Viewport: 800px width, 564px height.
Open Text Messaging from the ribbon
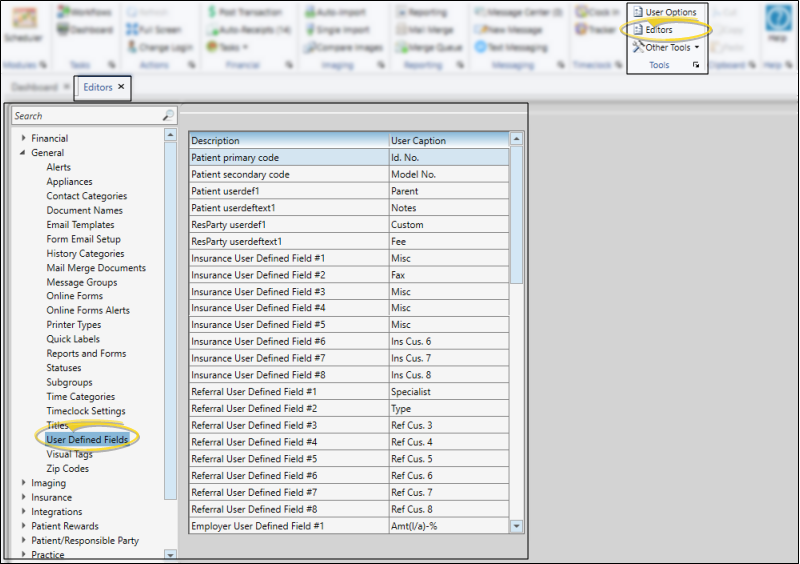(481, 47)
